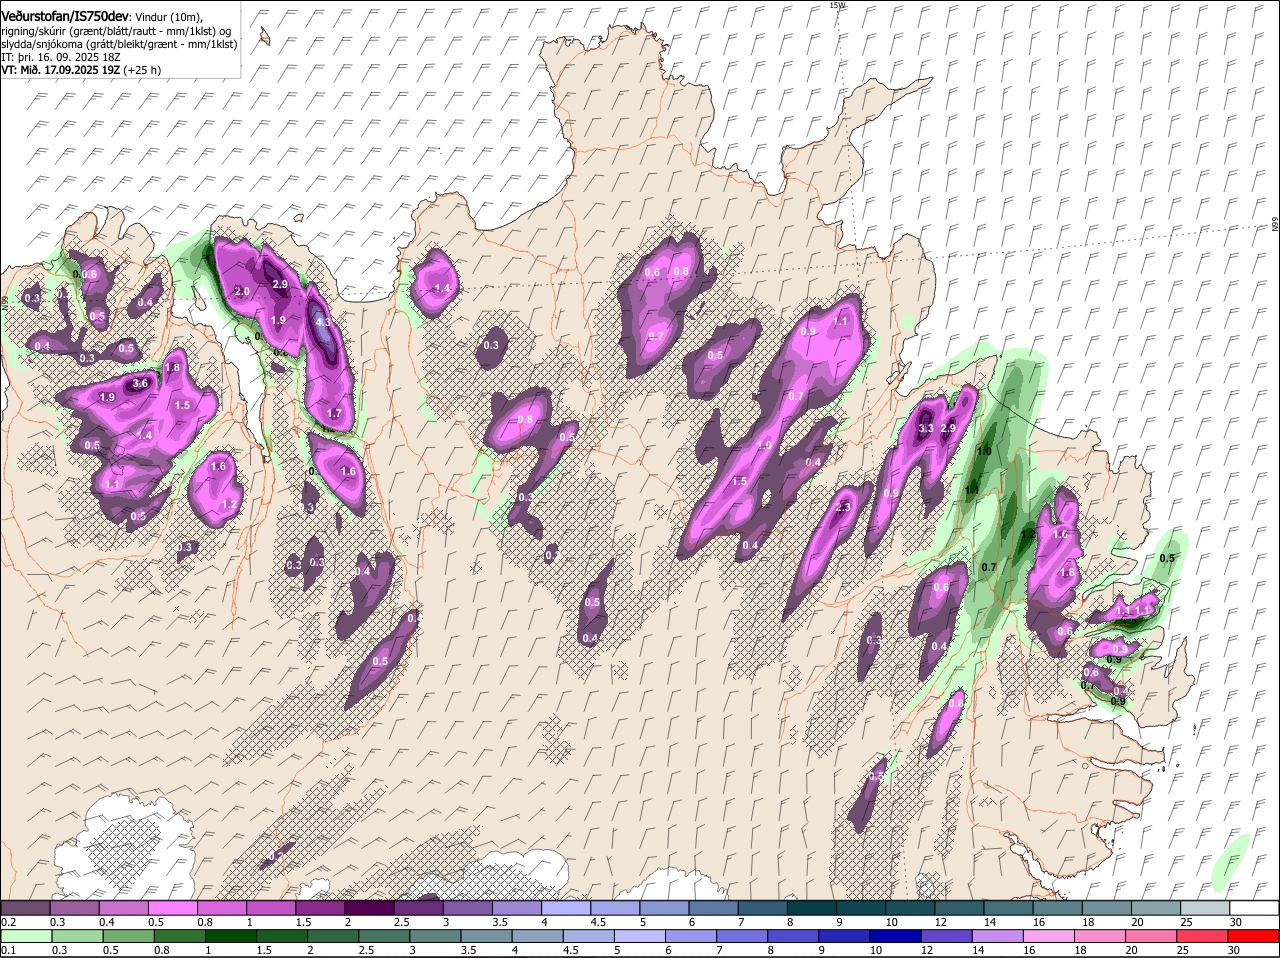Click the "30" label in the lower rain legend
The height and width of the screenshot is (958, 1280).
click(x=1233, y=950)
